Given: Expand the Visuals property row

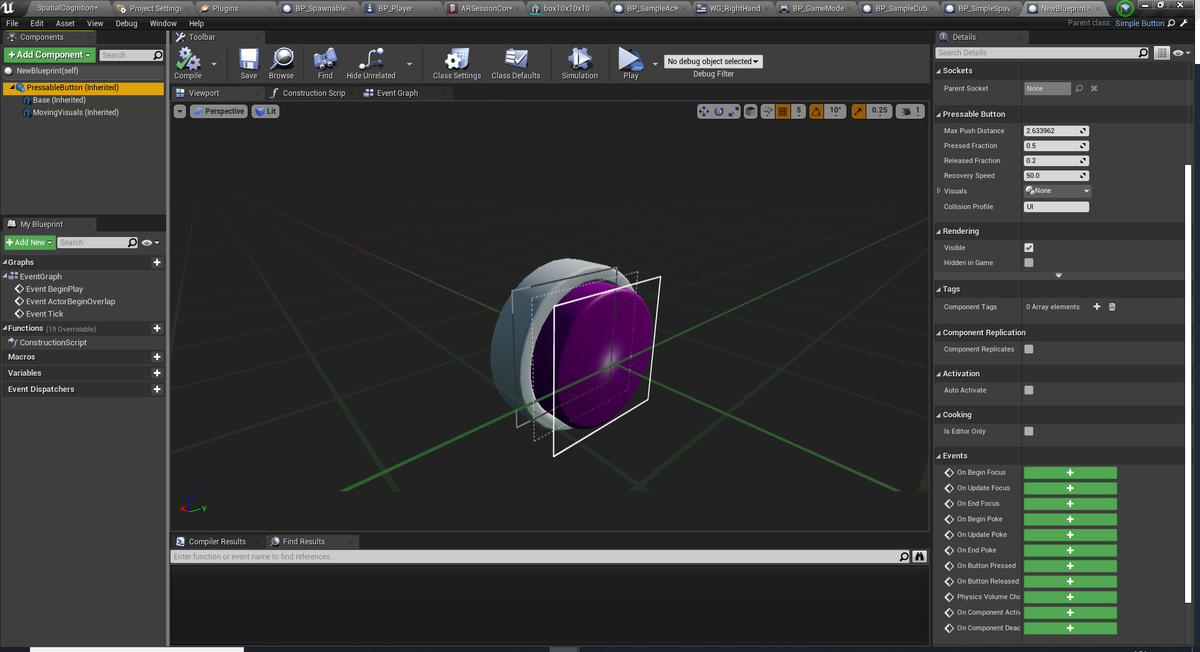Looking at the screenshot, I should pos(938,191).
